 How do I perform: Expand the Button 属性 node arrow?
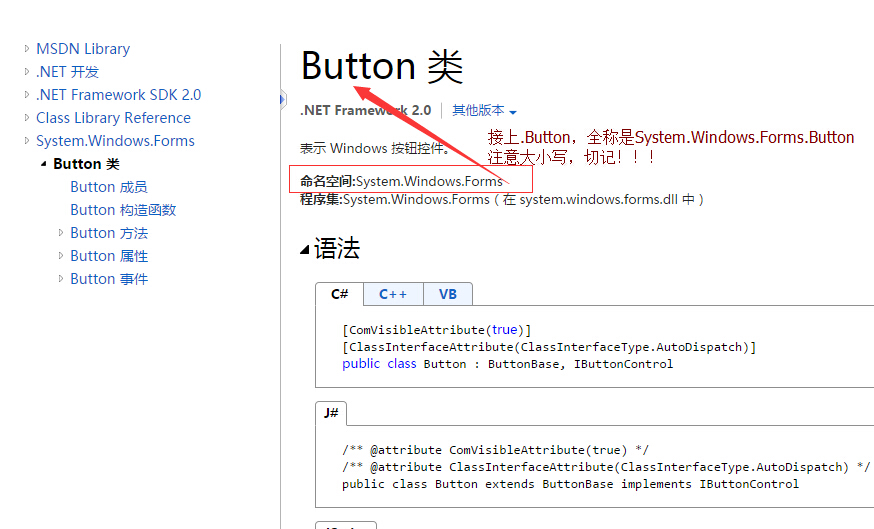tap(61, 256)
